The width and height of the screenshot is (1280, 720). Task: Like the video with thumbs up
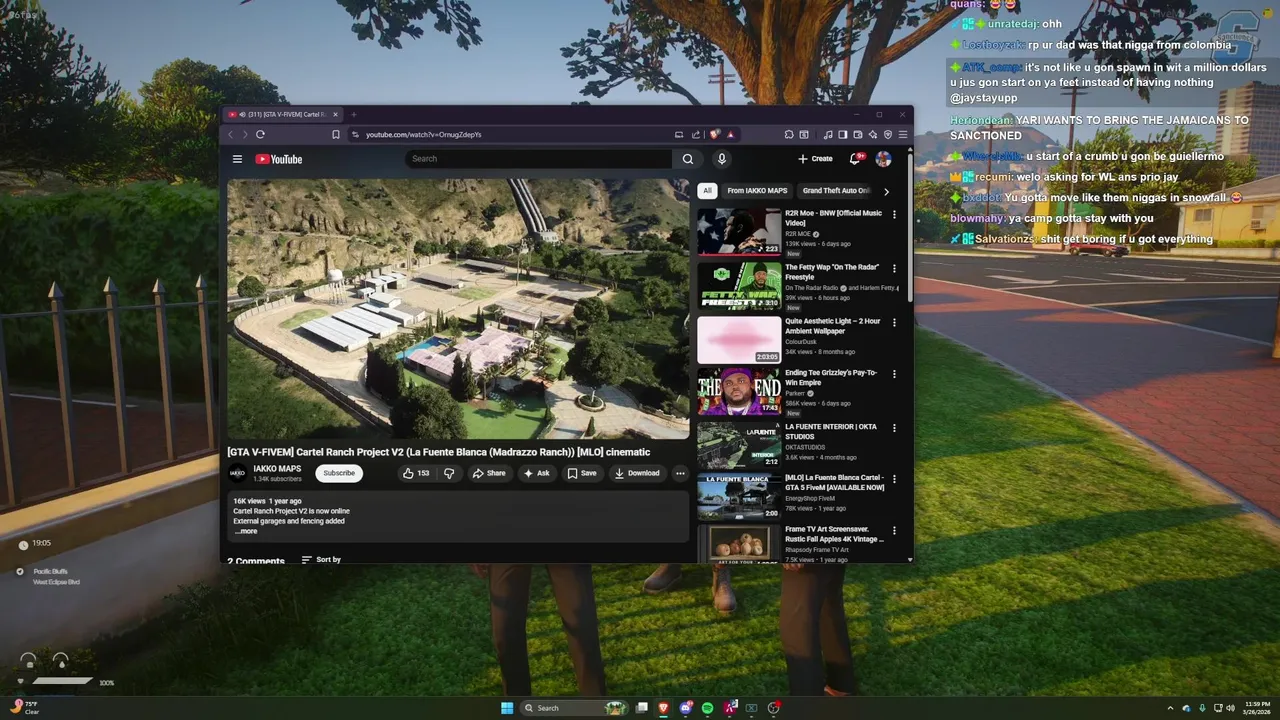[x=416, y=473]
